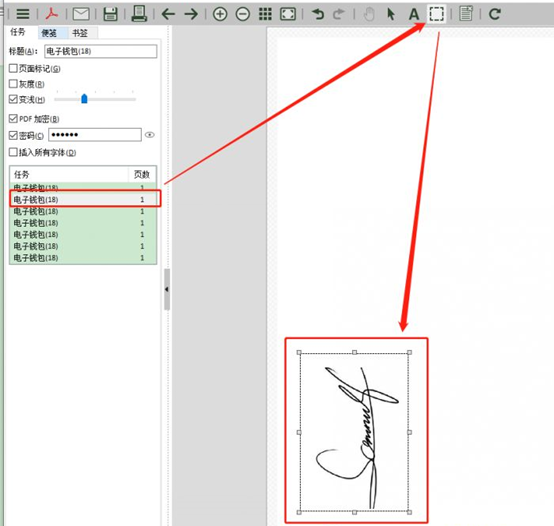Screen dimensions: 554x526
Task: Toggle the 灰度 checkbox
Action: pos(13,84)
